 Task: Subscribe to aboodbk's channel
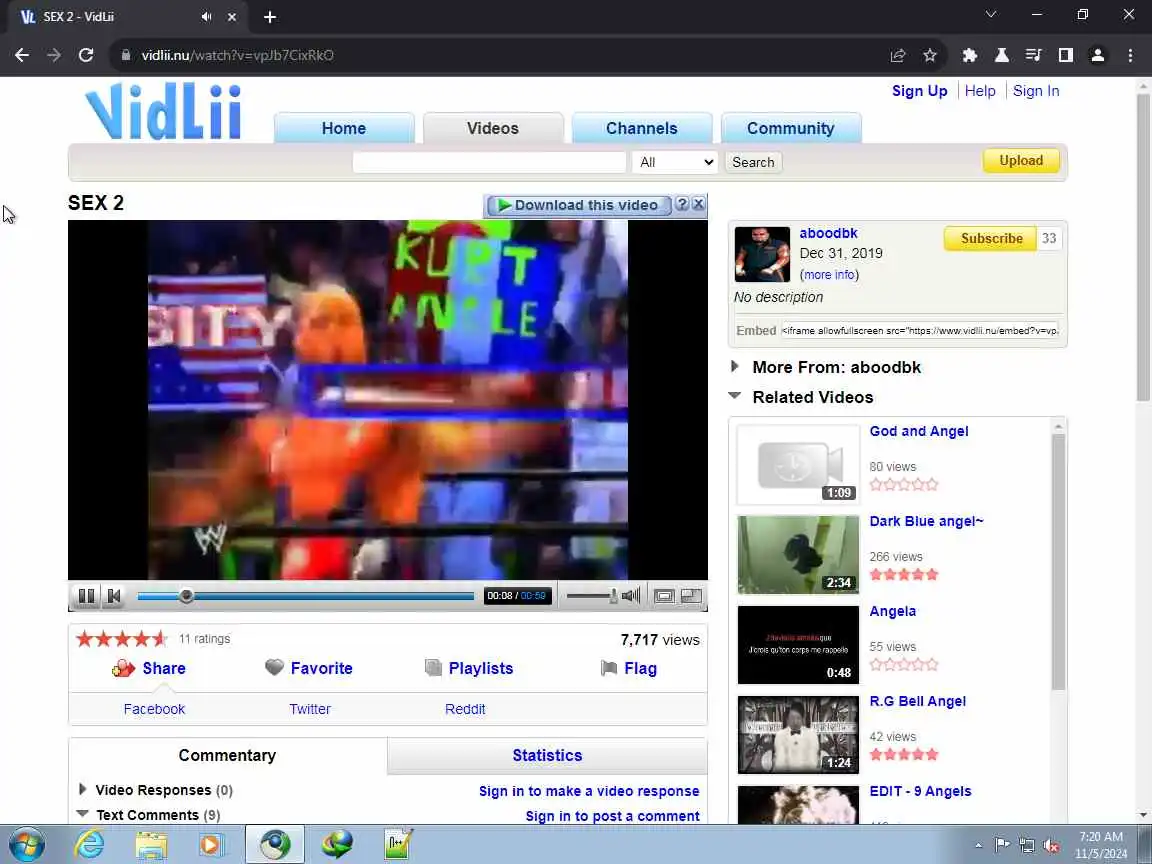[x=991, y=239]
